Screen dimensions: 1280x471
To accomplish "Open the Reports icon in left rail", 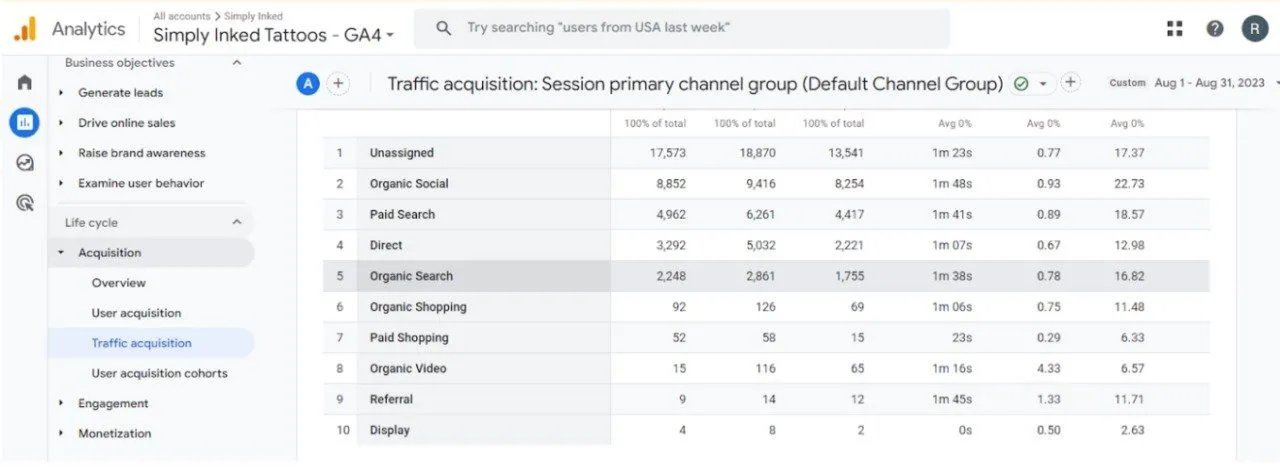I will coord(25,122).
